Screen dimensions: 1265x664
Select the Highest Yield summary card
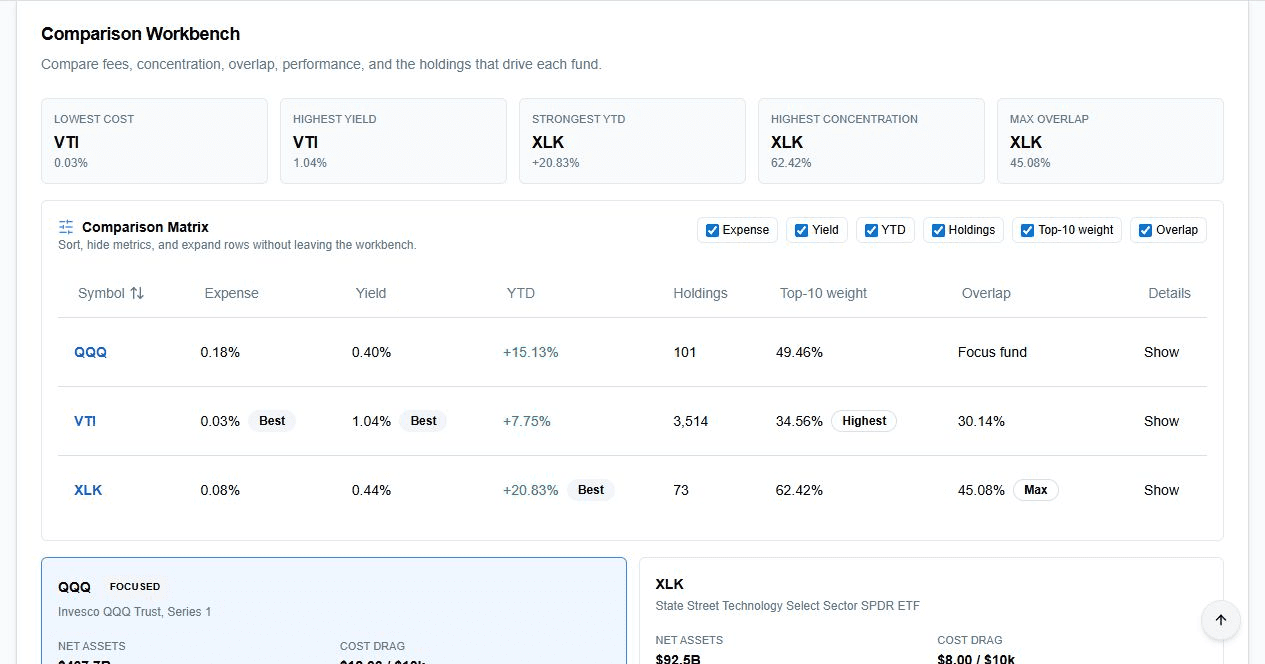(x=393, y=141)
